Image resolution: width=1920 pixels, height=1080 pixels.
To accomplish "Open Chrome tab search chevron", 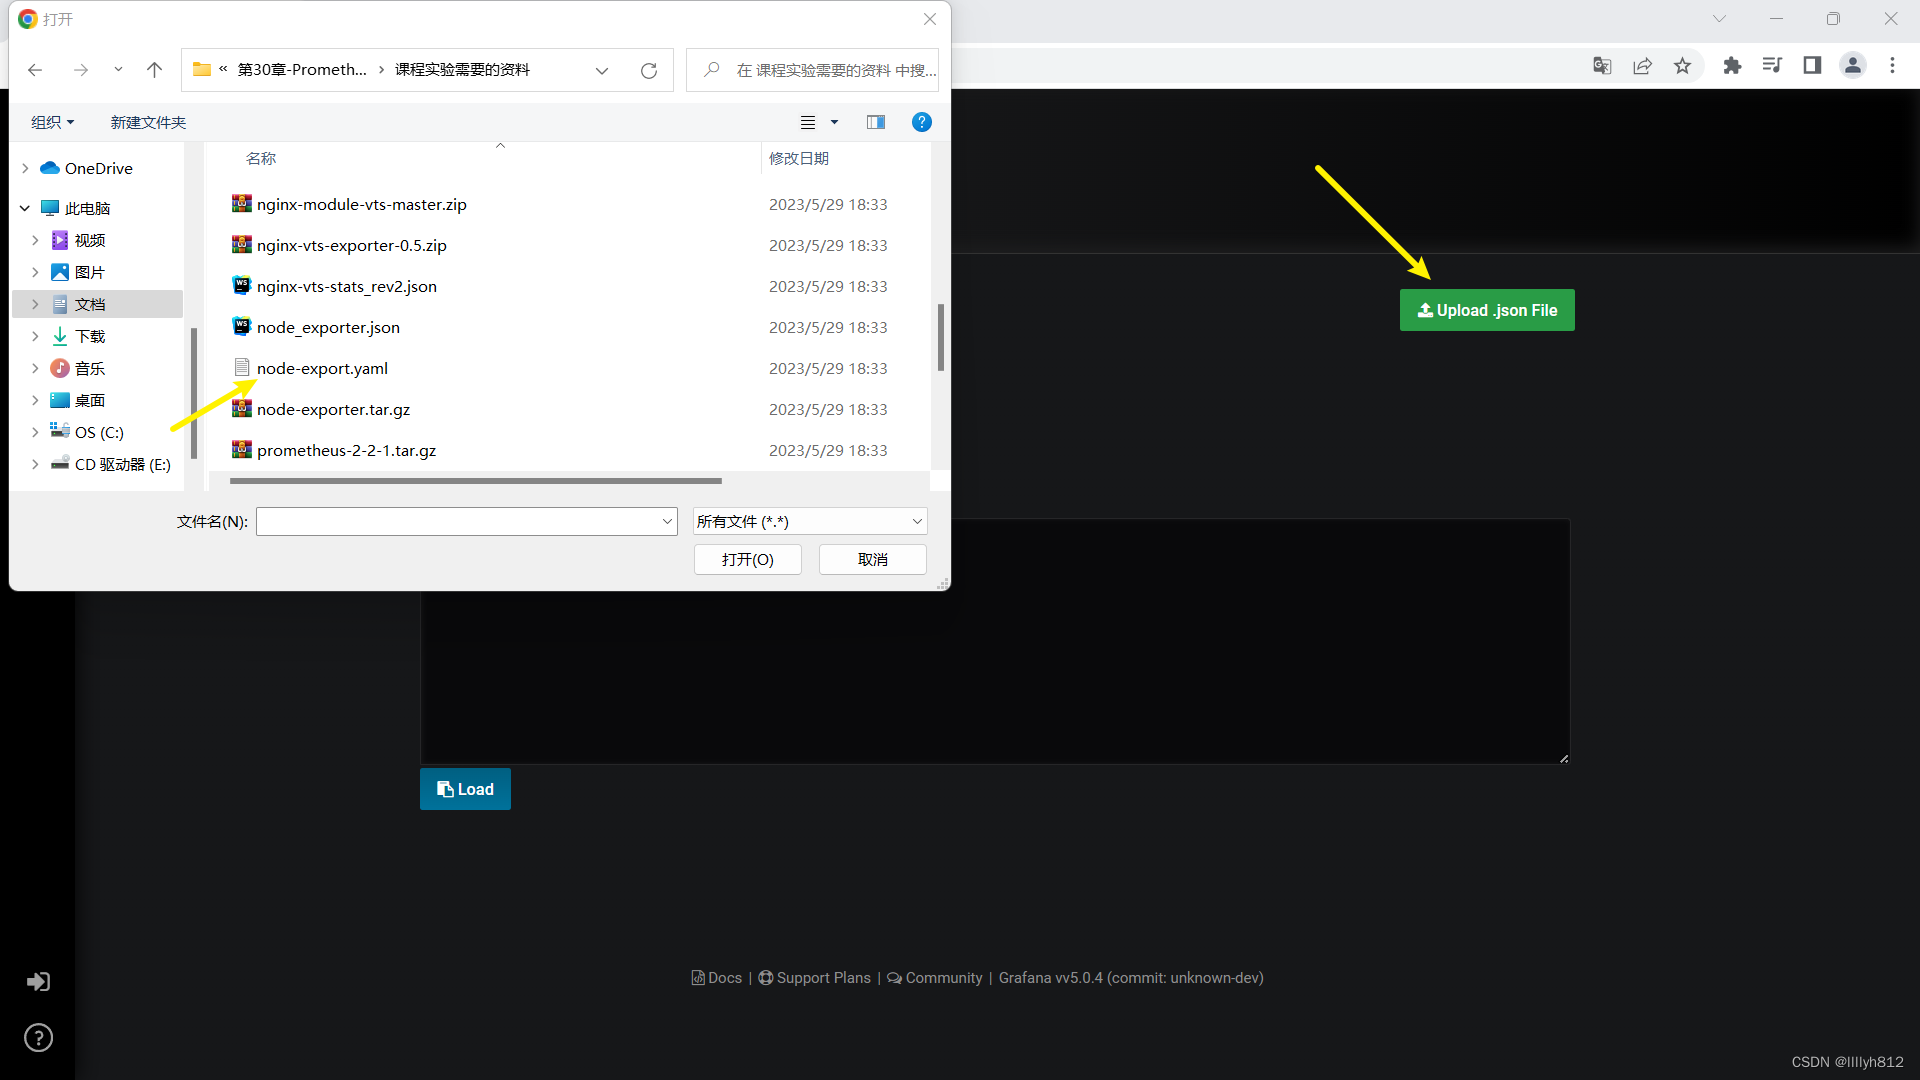I will tap(1719, 19).
